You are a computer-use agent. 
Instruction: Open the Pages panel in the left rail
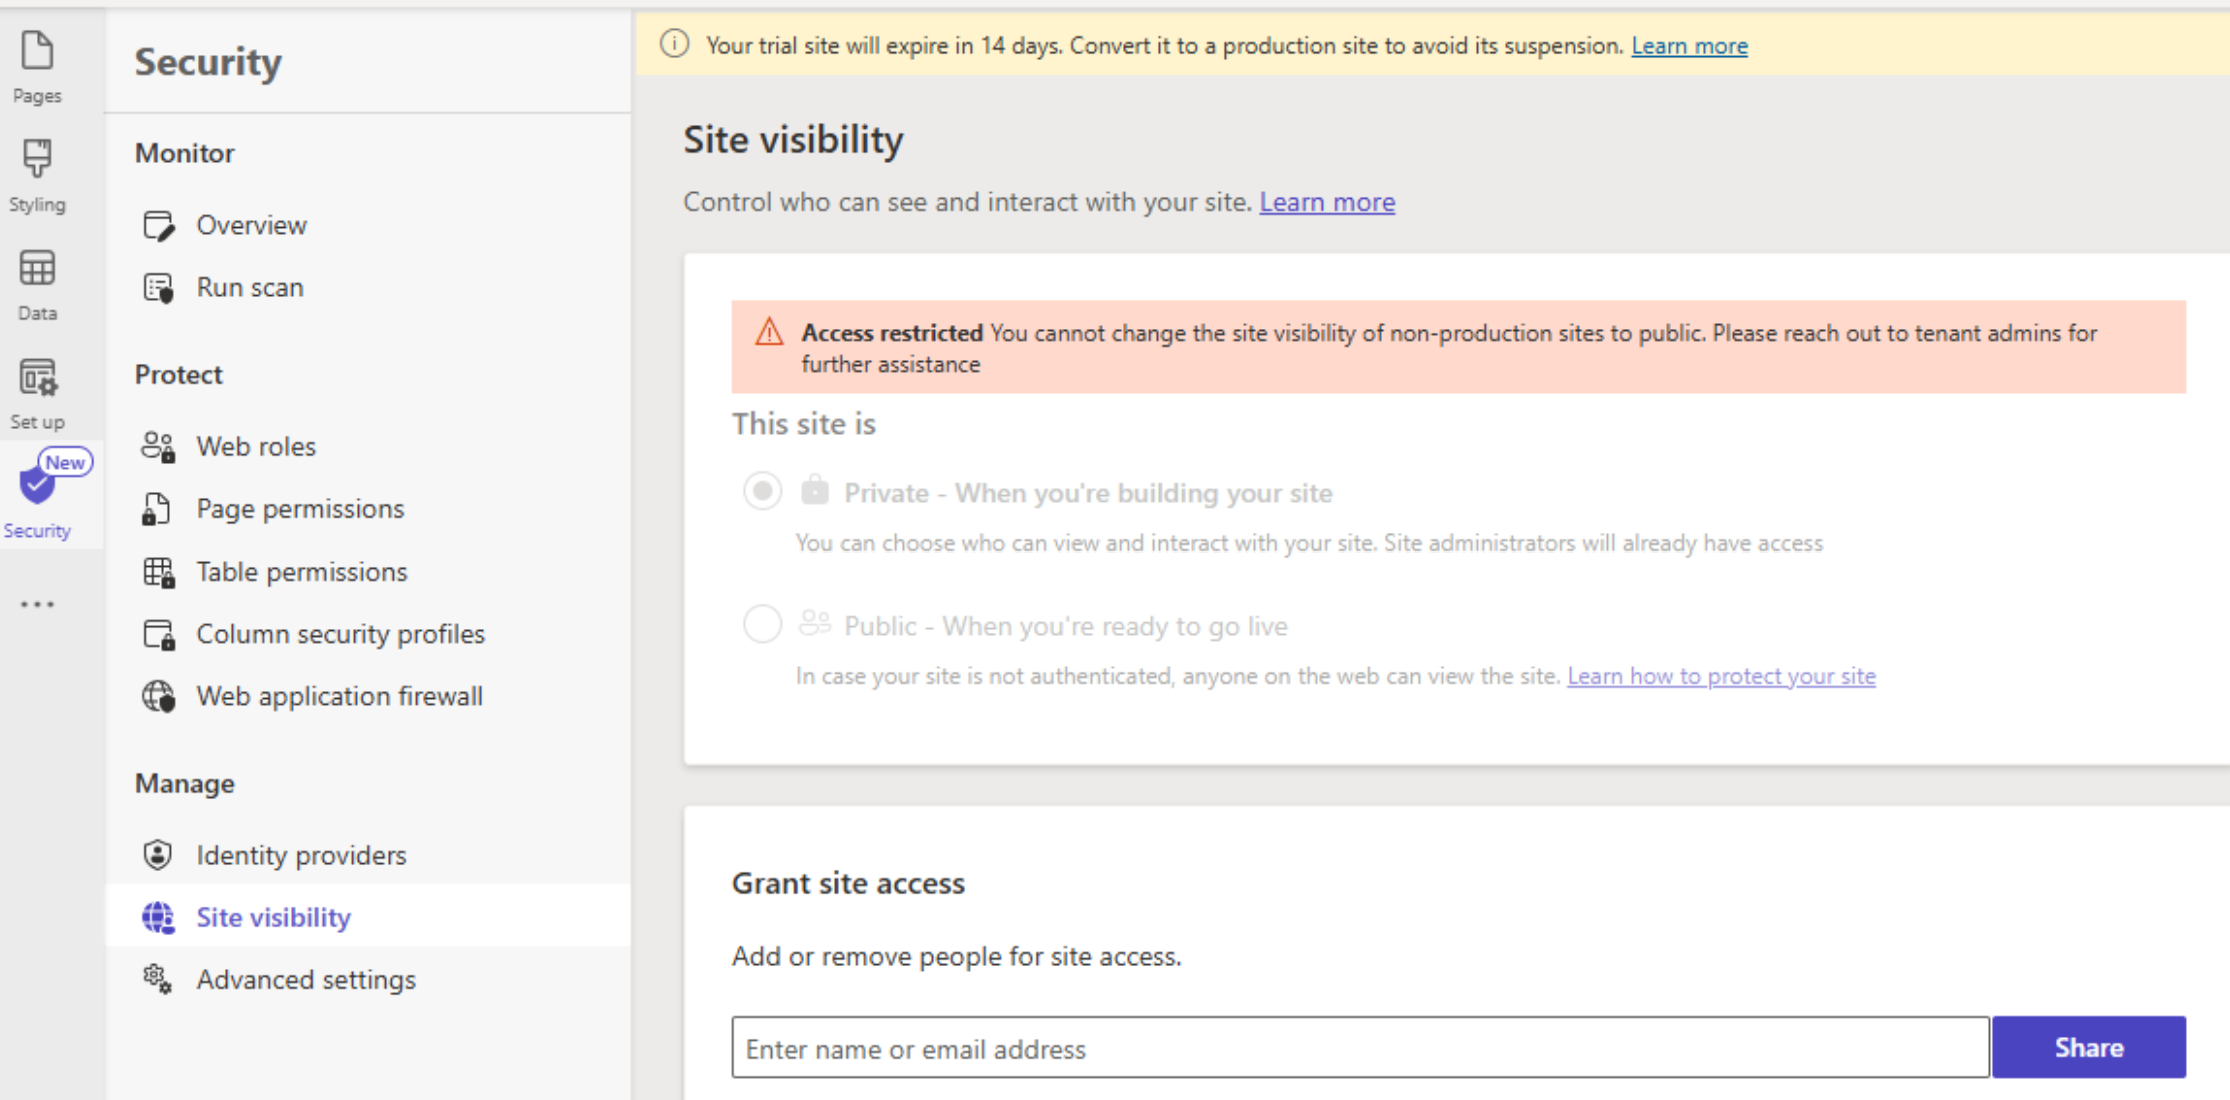[36, 62]
